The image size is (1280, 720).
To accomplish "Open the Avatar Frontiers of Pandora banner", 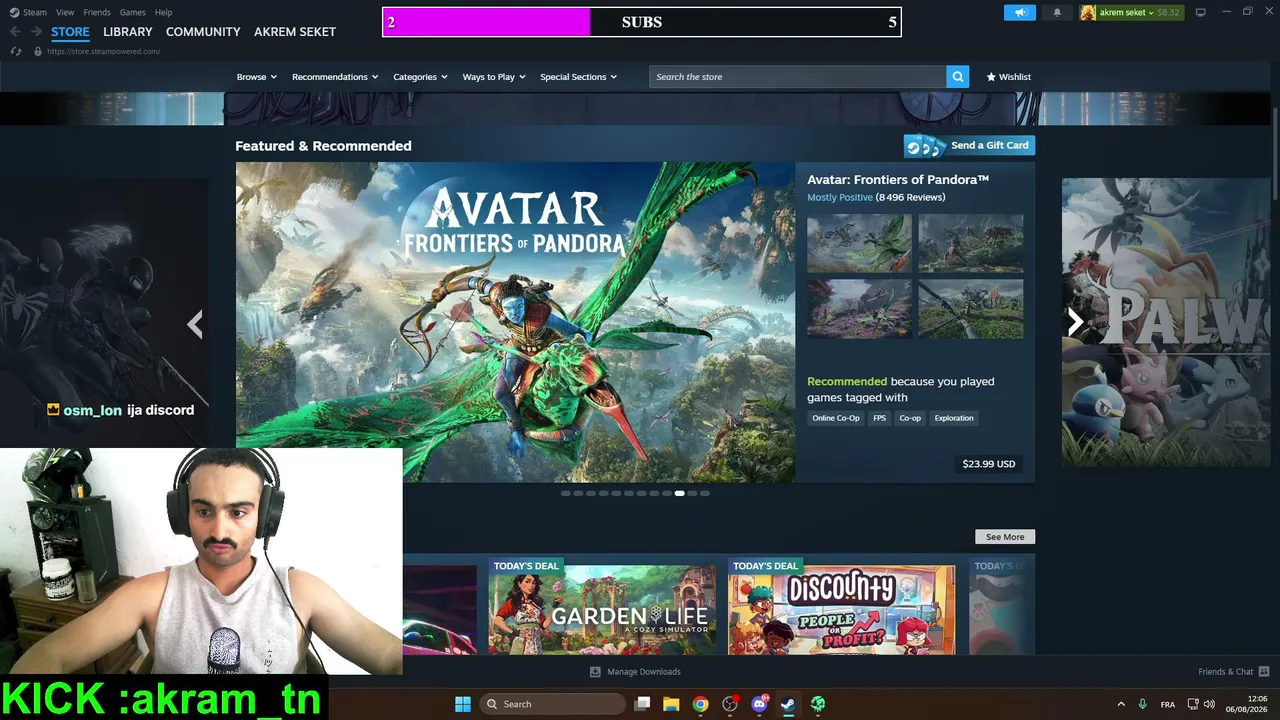I will click(516, 322).
